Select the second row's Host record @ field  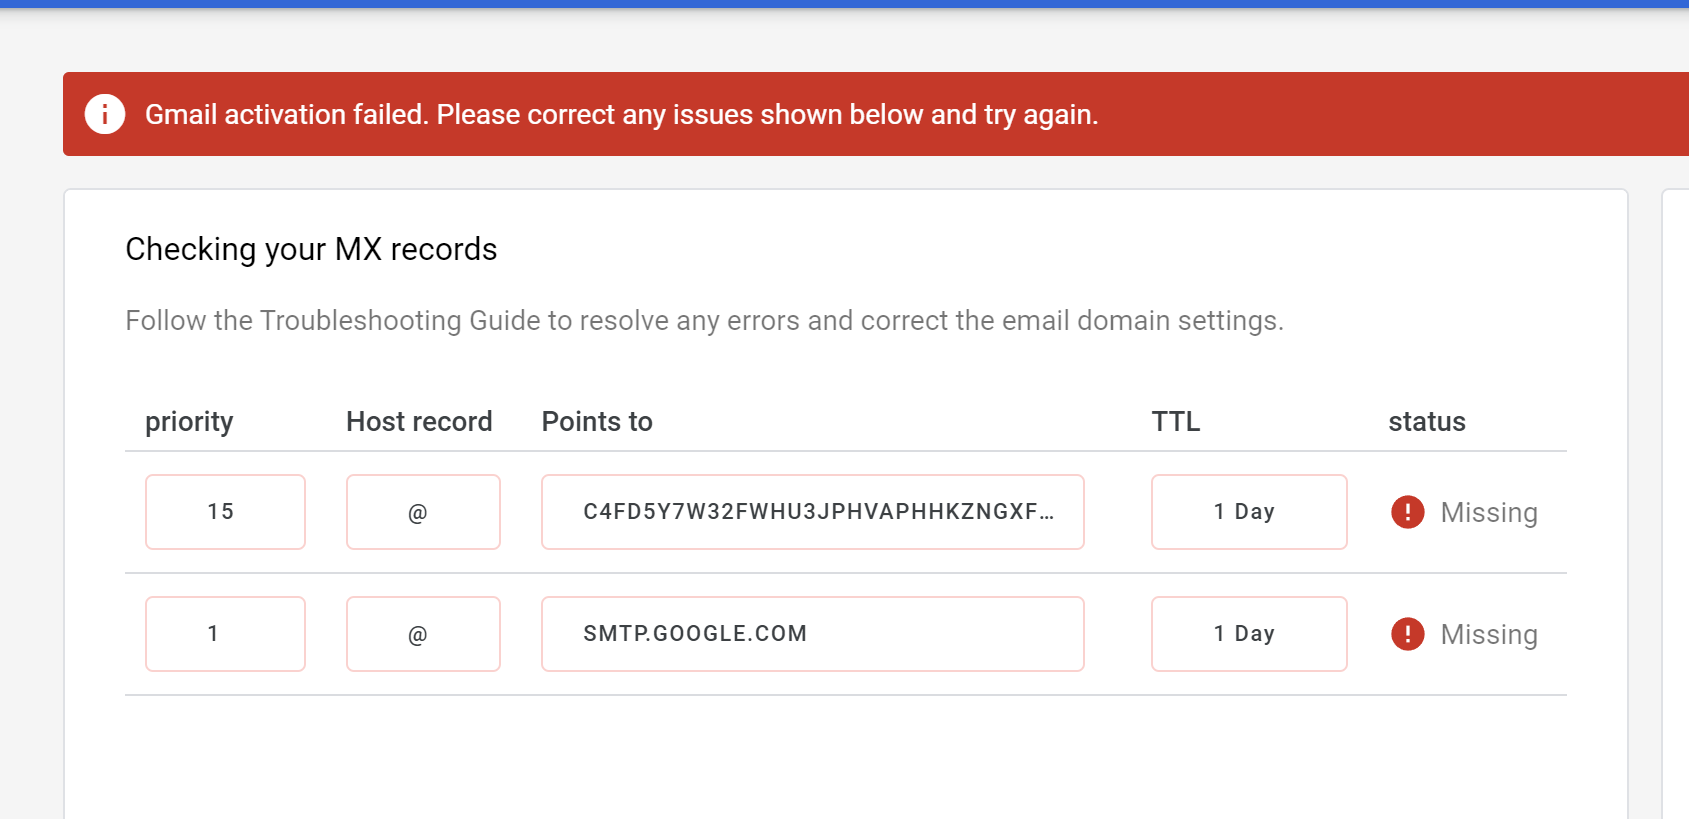423,634
